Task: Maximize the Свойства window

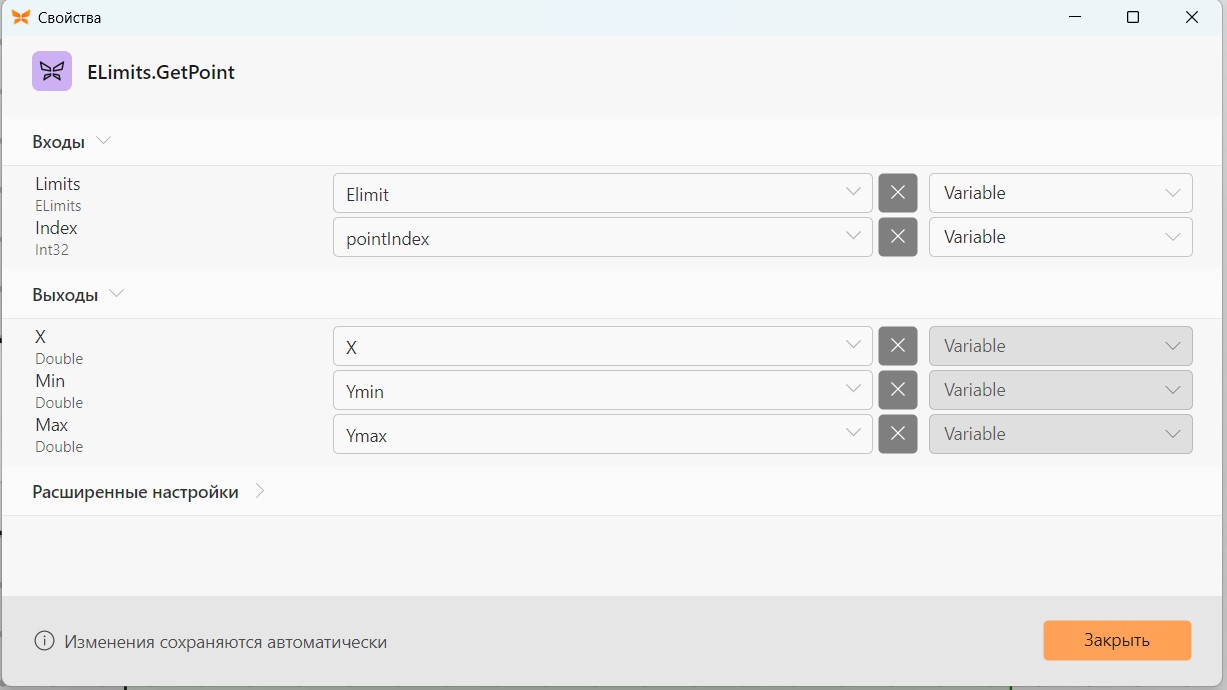Action: pos(1133,17)
